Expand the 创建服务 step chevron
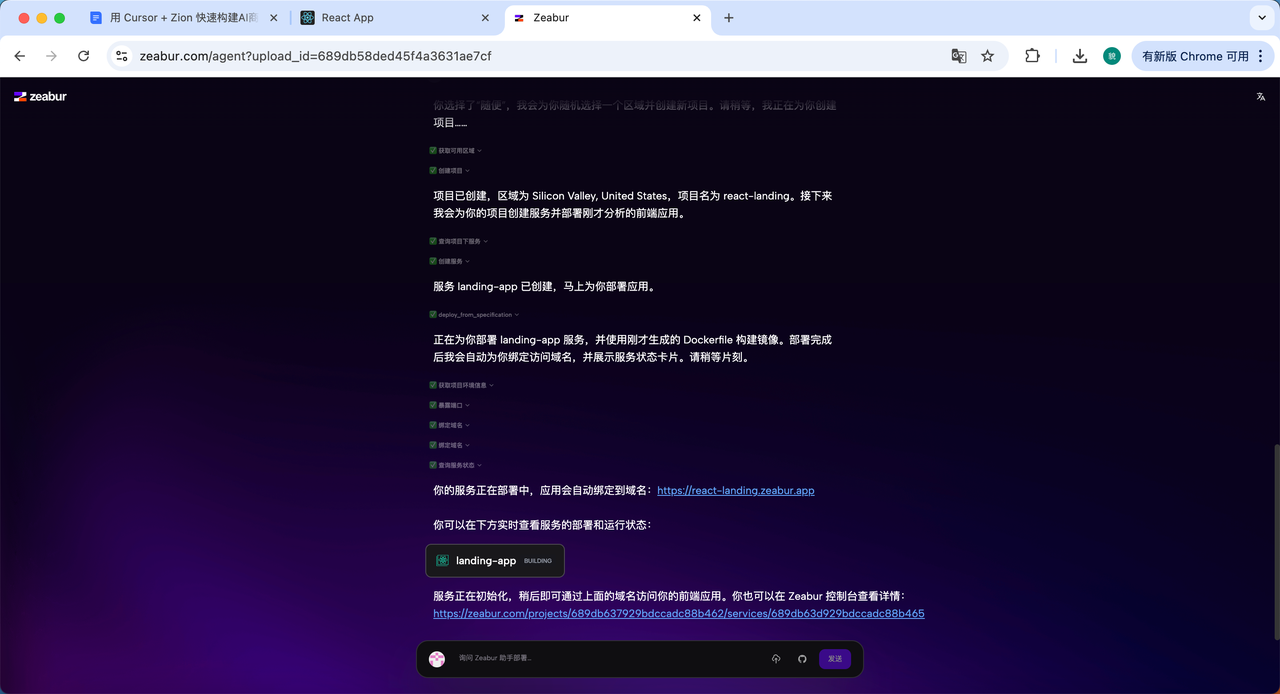The width and height of the screenshot is (1280, 694). tap(467, 261)
